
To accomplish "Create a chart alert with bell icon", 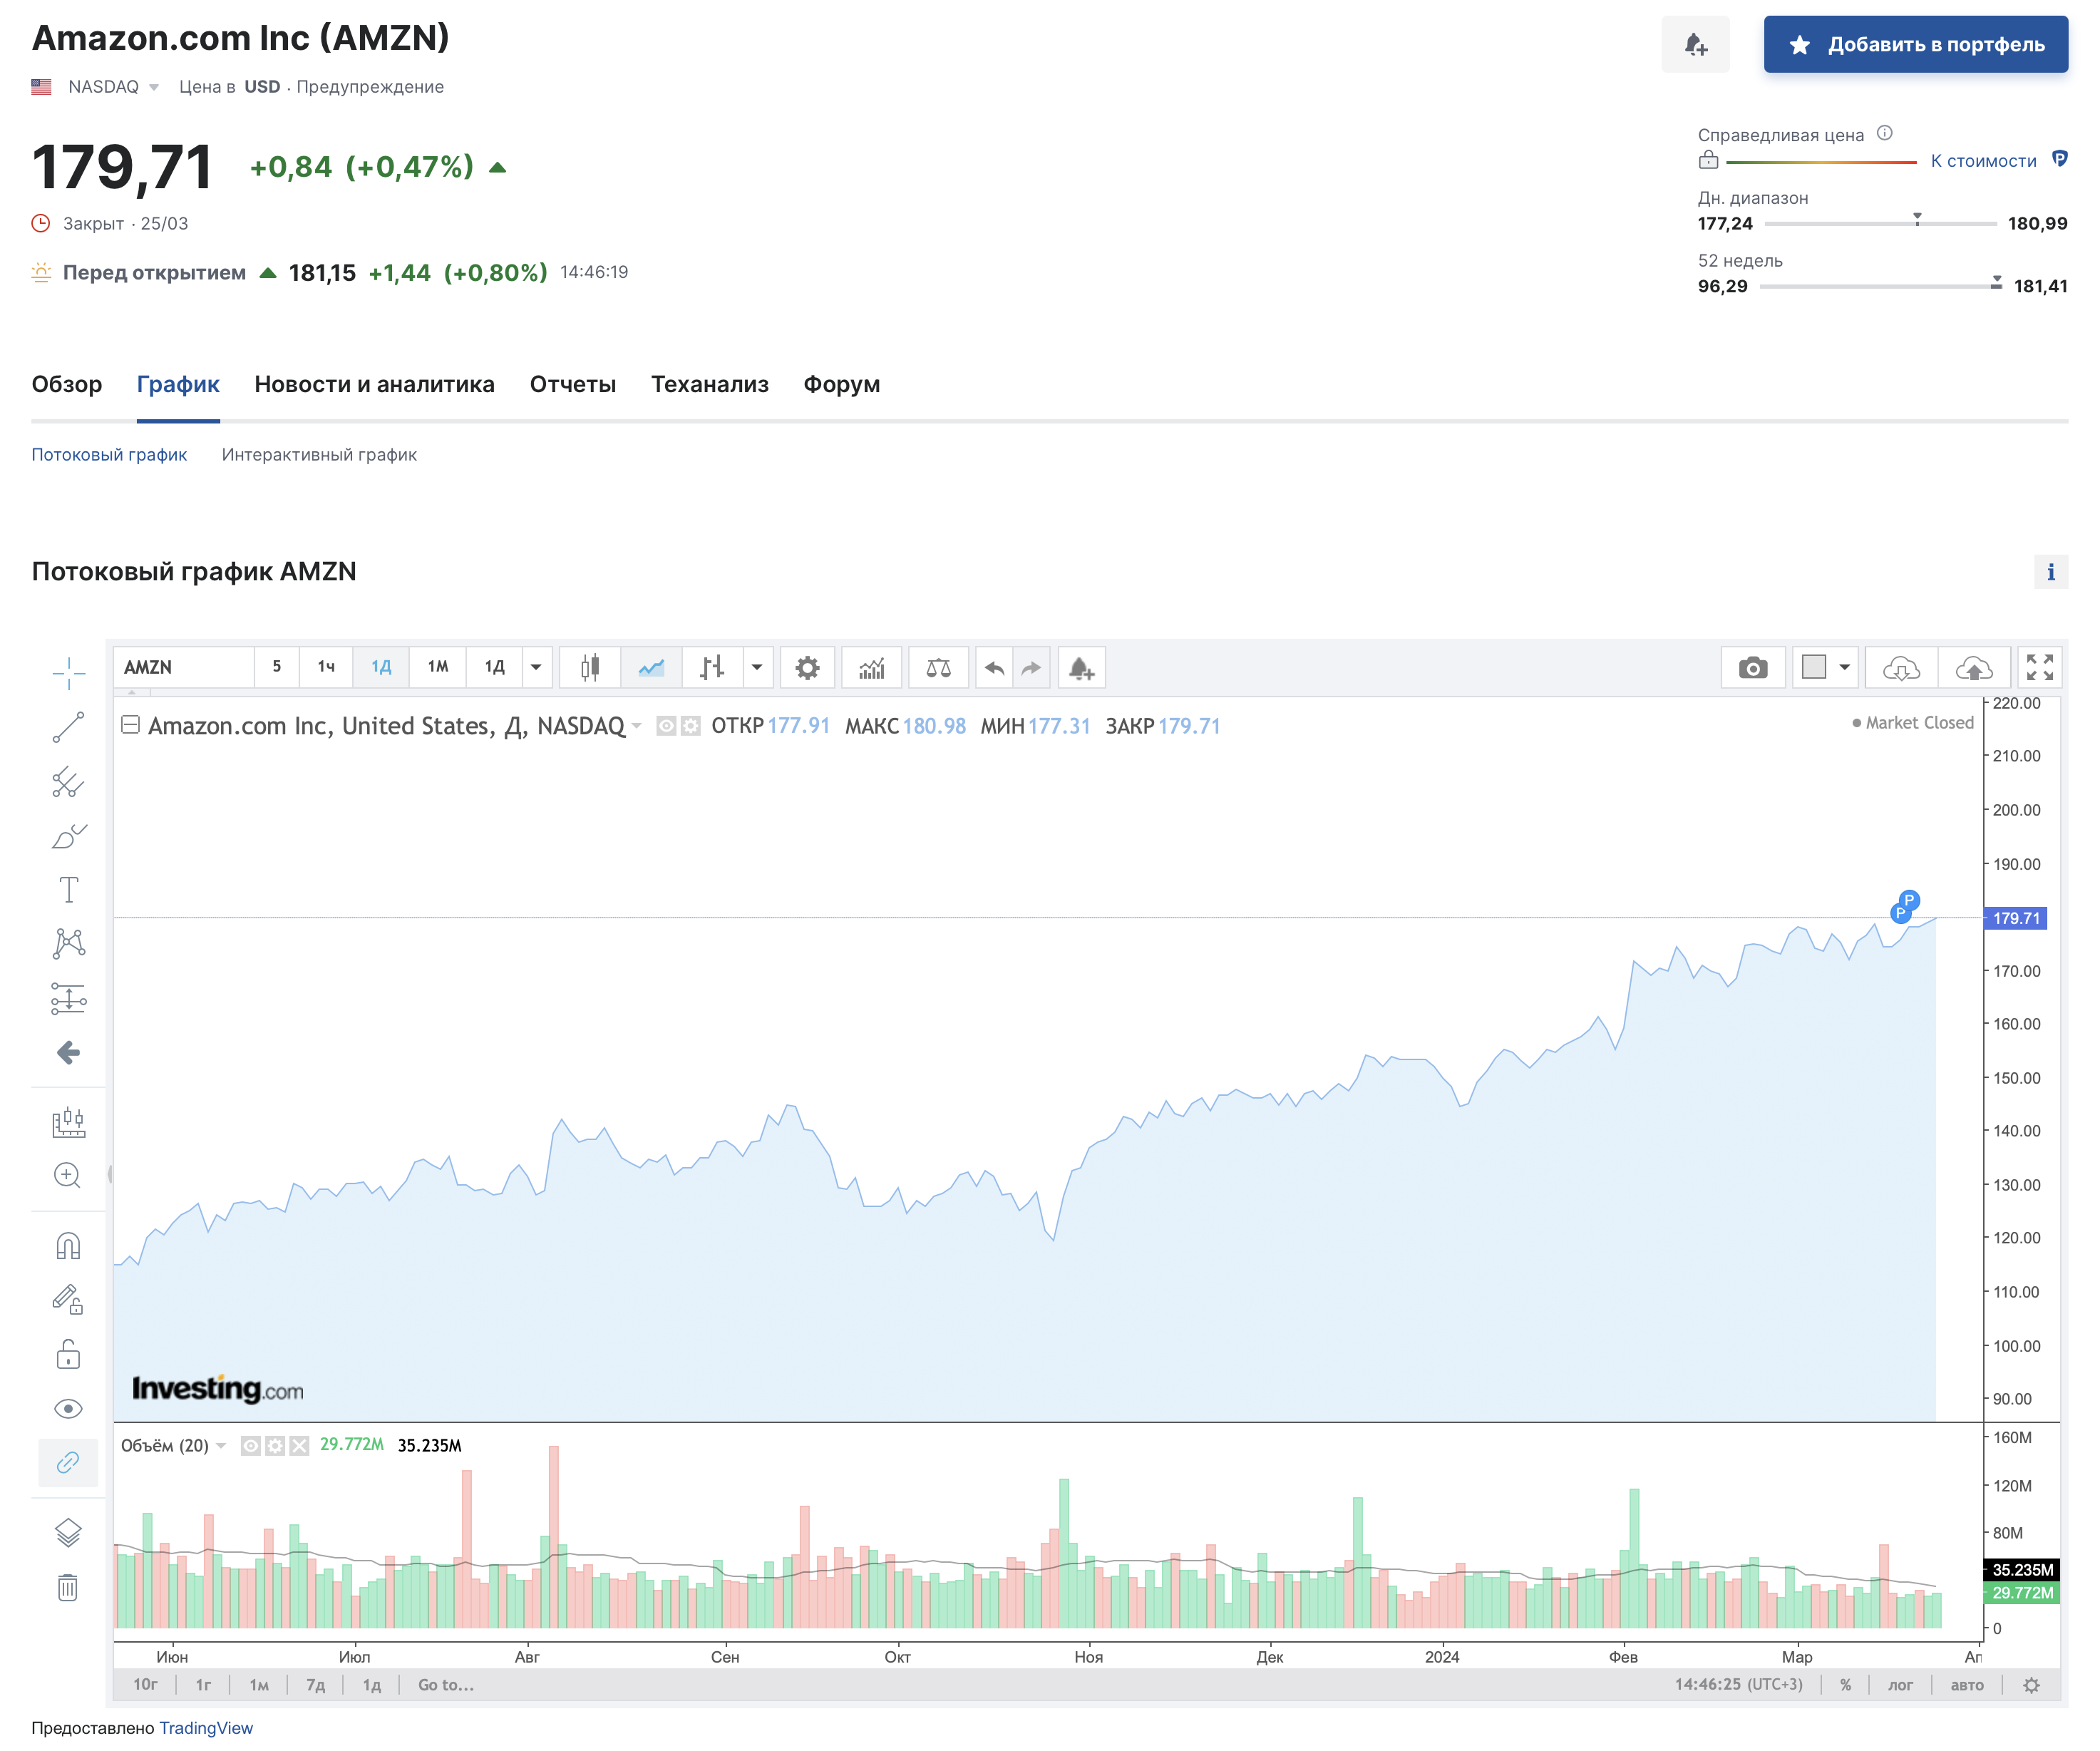I will (1081, 667).
